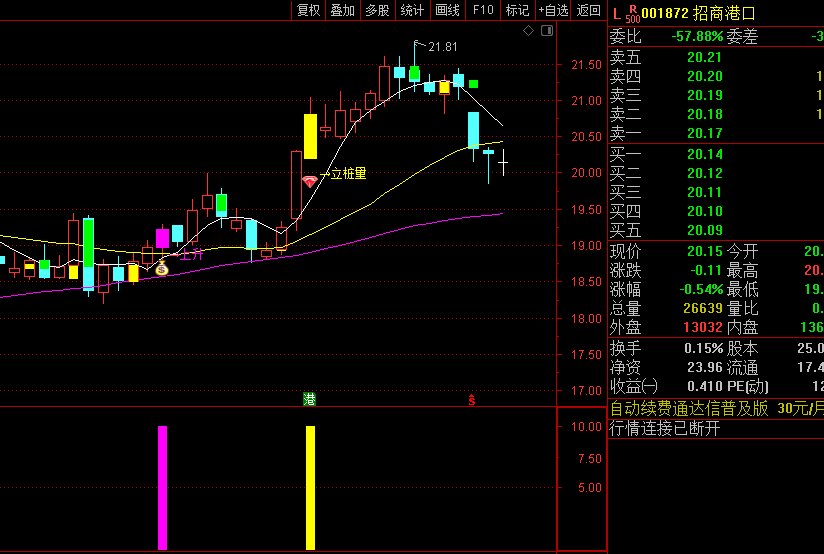This screenshot has height=554, width=824.
Task: Click the 卖二 price 20.18
Action: (x=705, y=114)
